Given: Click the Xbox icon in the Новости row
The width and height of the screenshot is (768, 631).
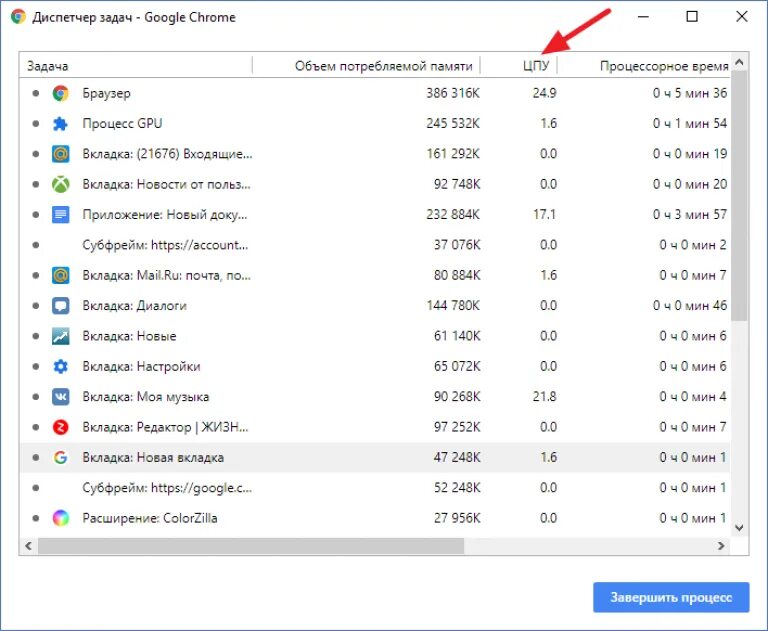Looking at the screenshot, I should tap(60, 184).
